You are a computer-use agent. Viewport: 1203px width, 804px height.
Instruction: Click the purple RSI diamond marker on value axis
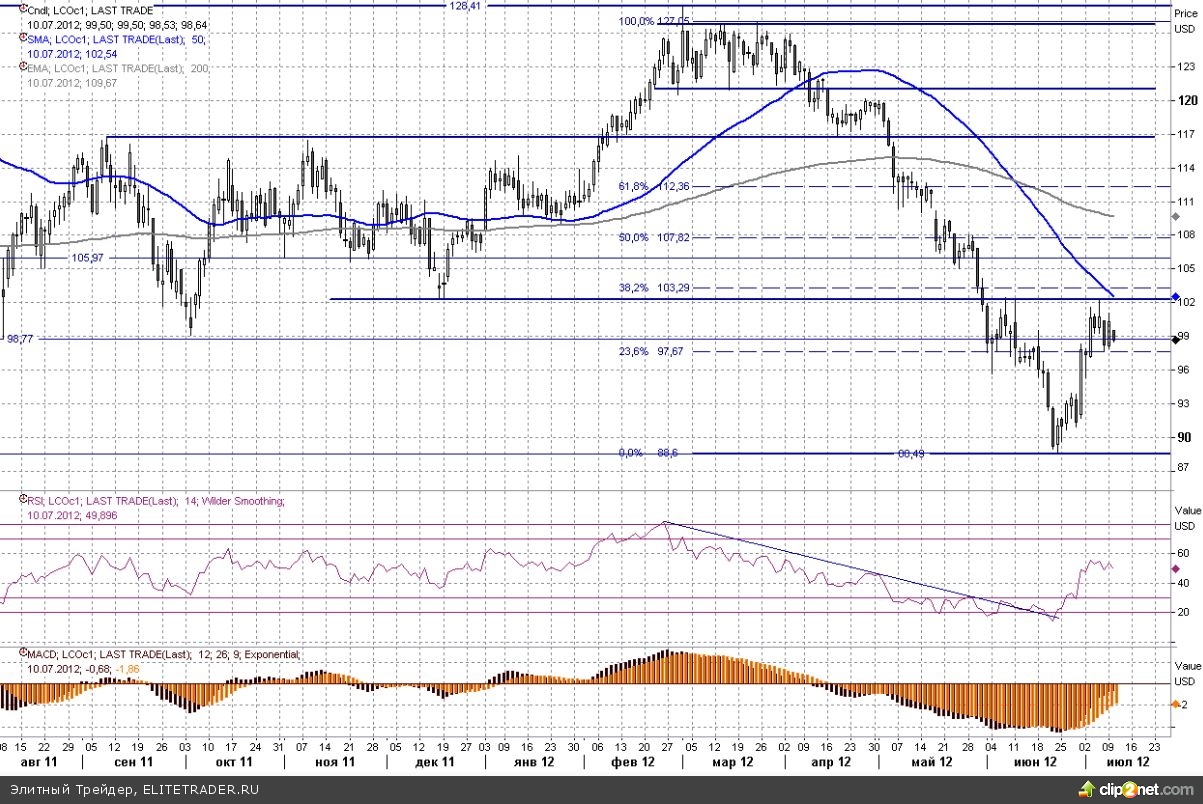pos(1175,568)
